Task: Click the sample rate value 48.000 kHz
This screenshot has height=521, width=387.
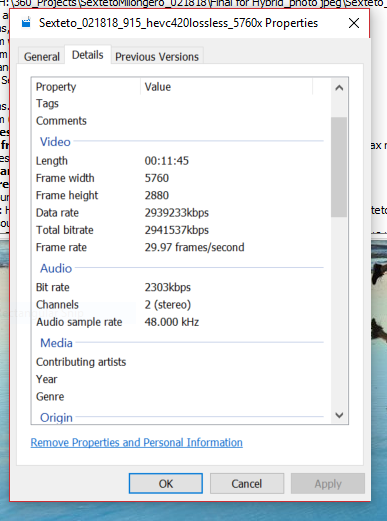Action: click(172, 322)
